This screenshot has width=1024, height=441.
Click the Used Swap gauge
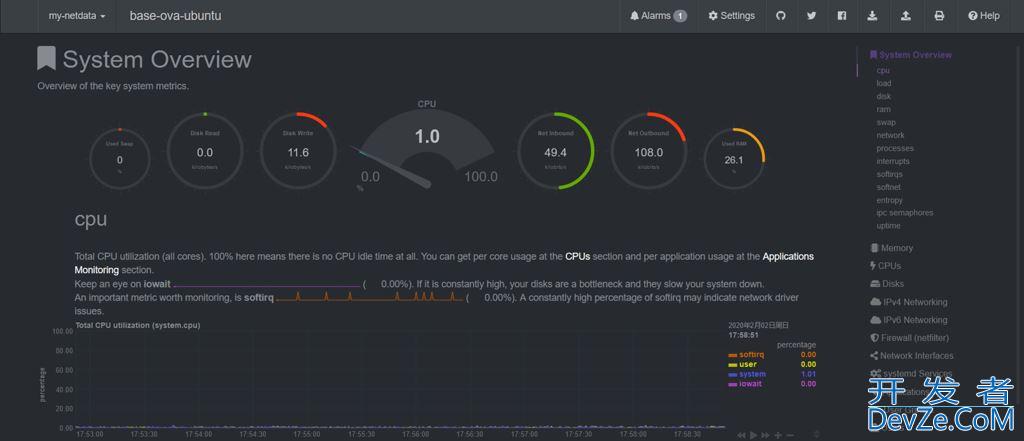120,157
